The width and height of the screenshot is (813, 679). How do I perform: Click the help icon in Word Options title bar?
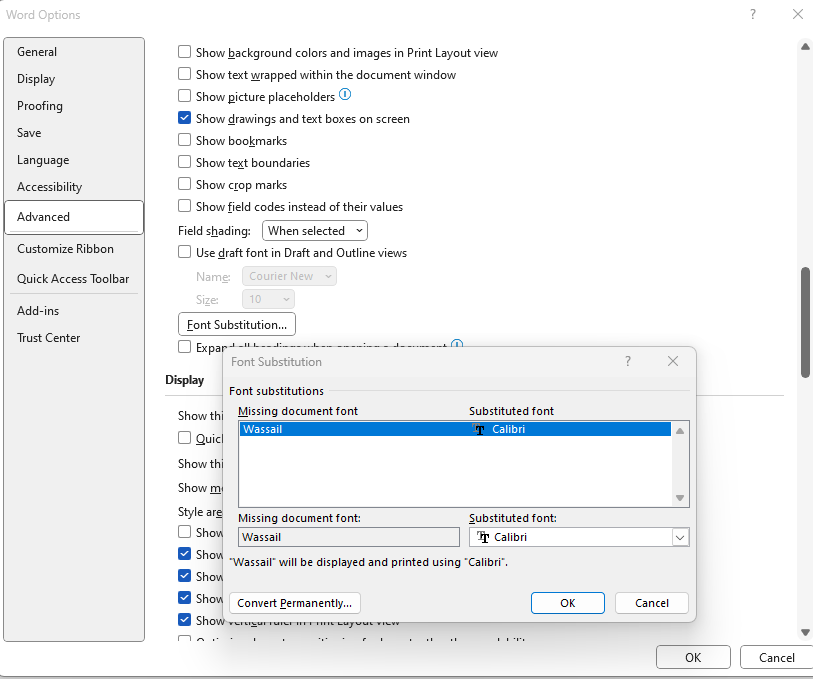(753, 14)
